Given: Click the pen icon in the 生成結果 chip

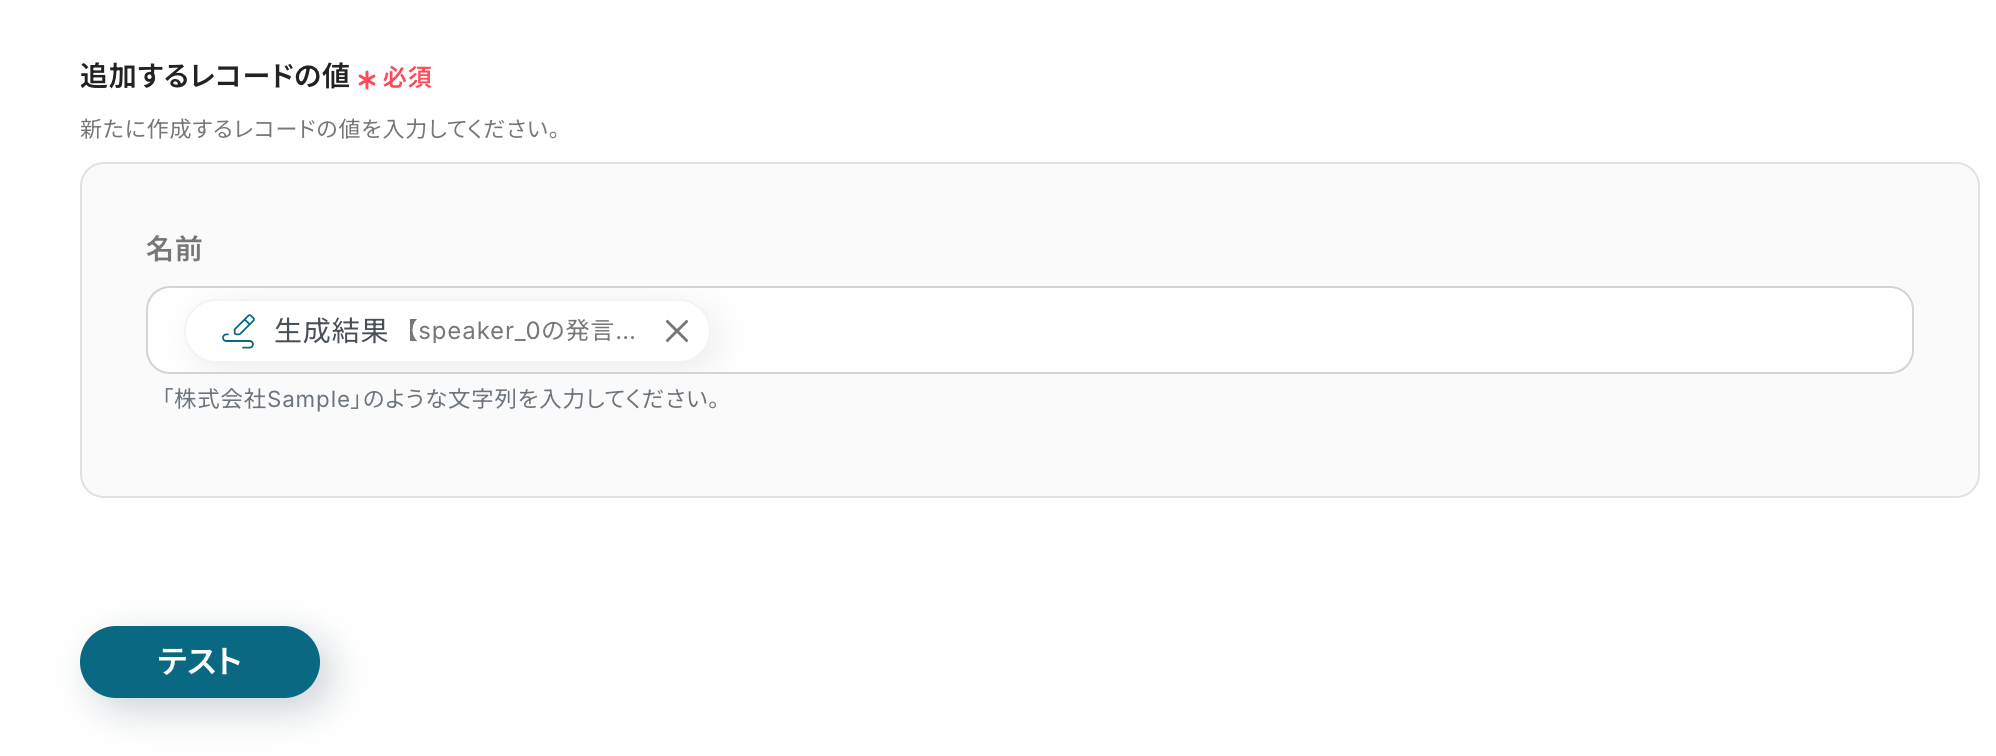Looking at the screenshot, I should pos(239,331).
